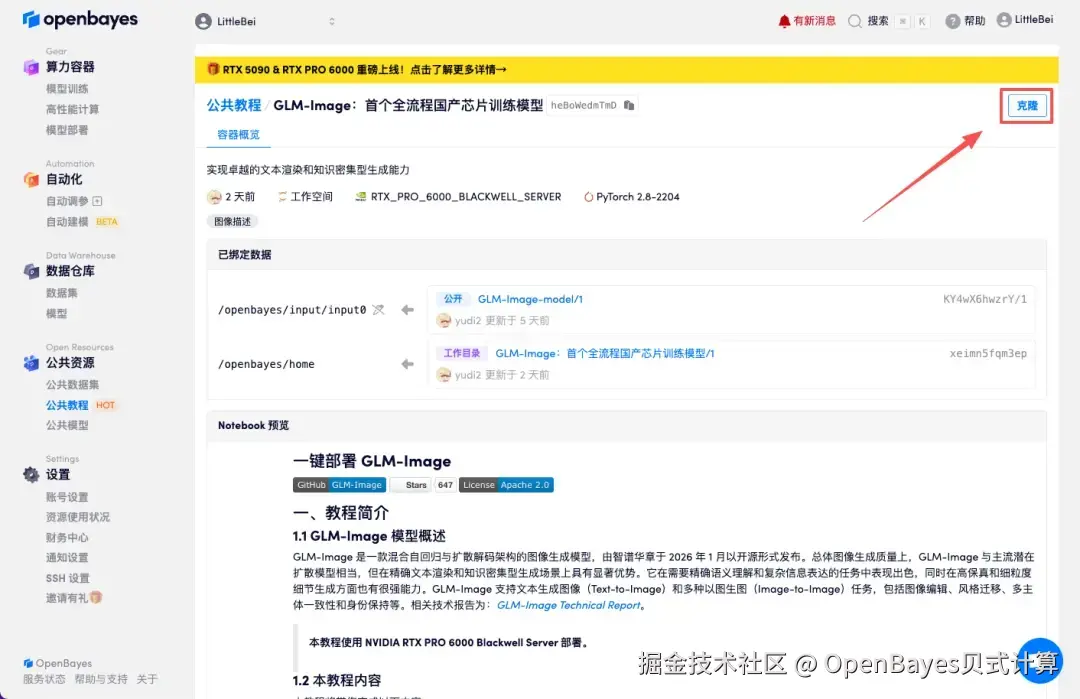The image size is (1080, 699).
Task: Open 服务状态 footer link
Action: click(44, 679)
